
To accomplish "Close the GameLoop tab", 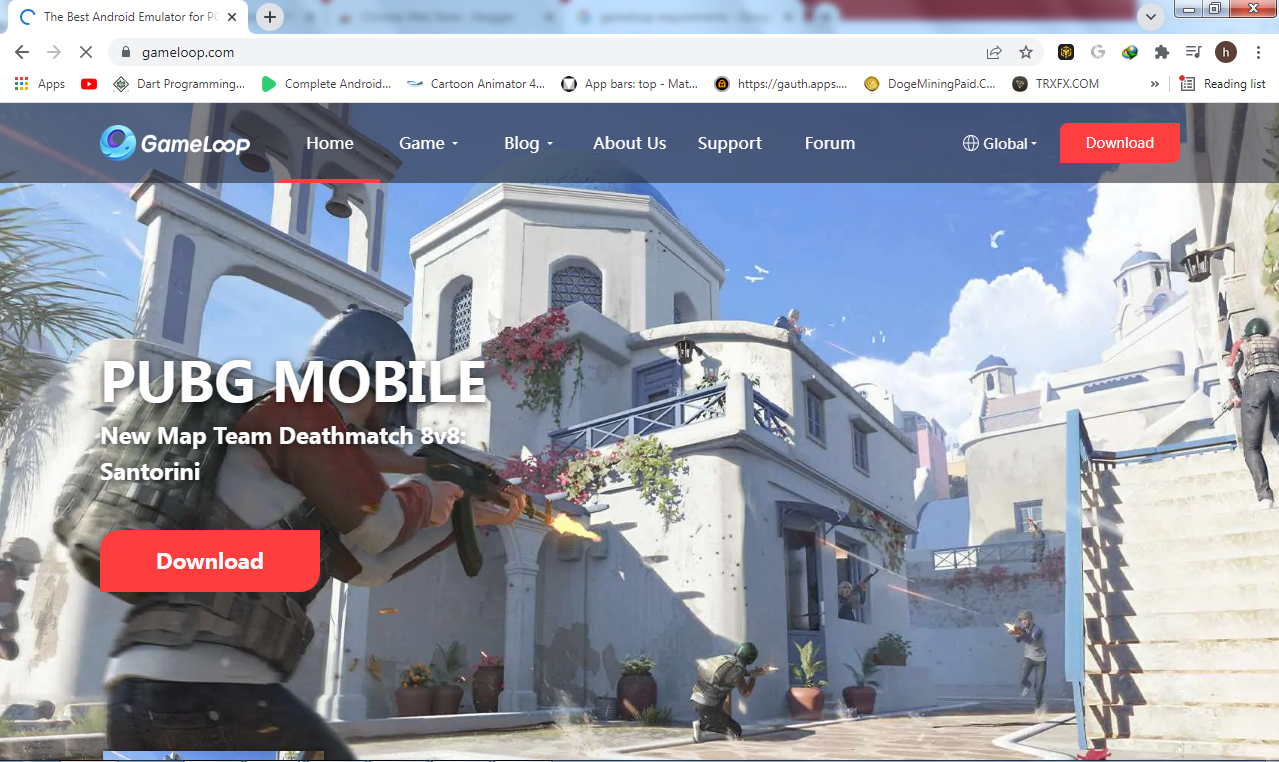I will (232, 17).
